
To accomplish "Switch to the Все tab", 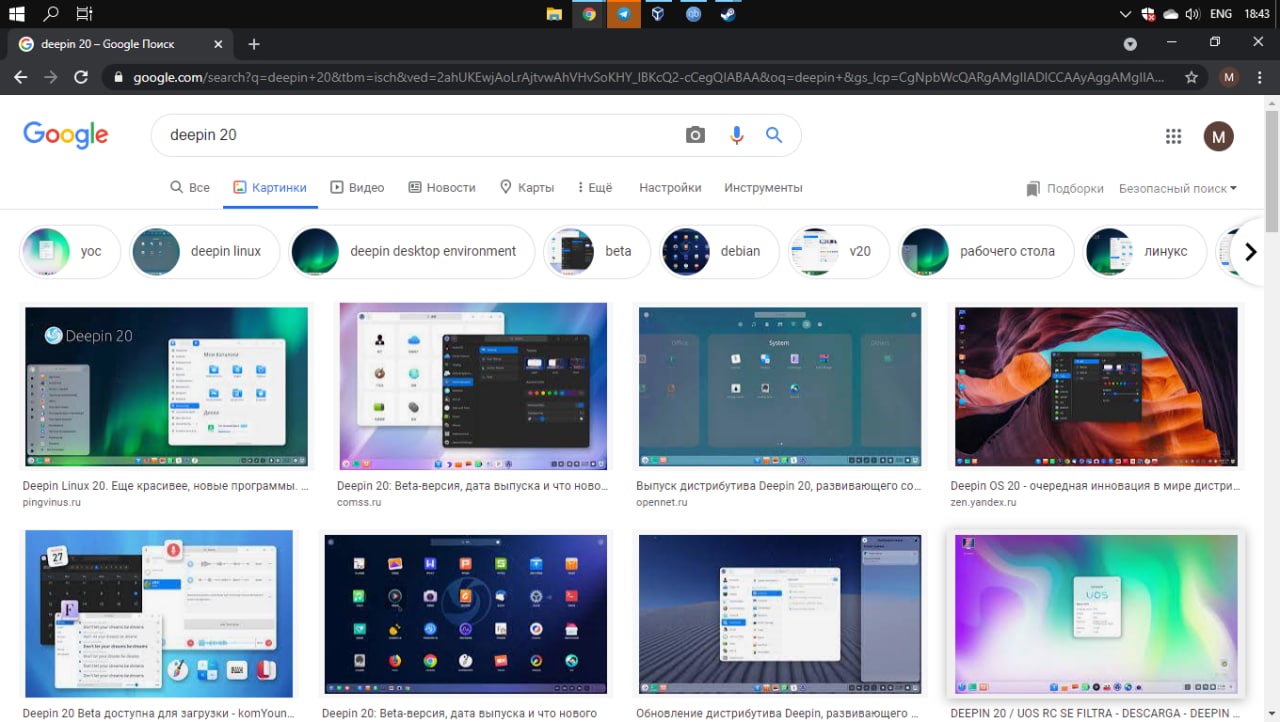I will [190, 187].
